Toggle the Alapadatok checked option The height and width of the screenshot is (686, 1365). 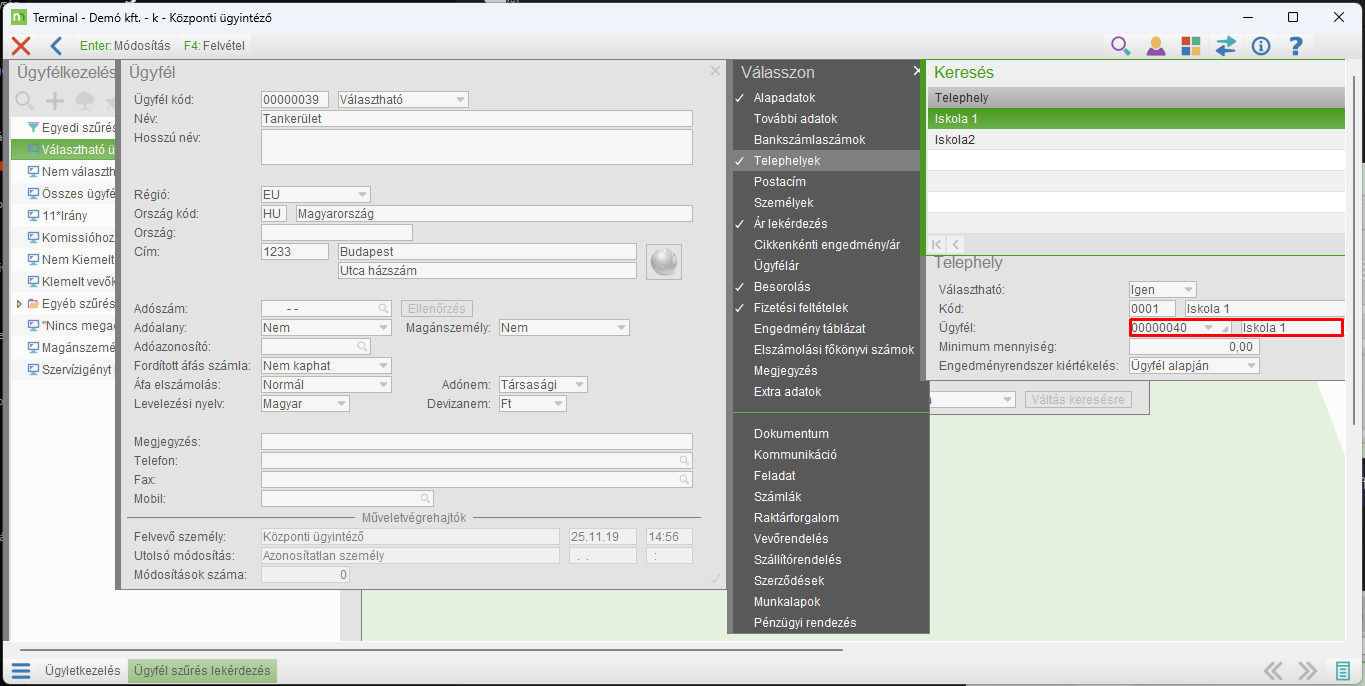pyautogui.click(x=784, y=98)
